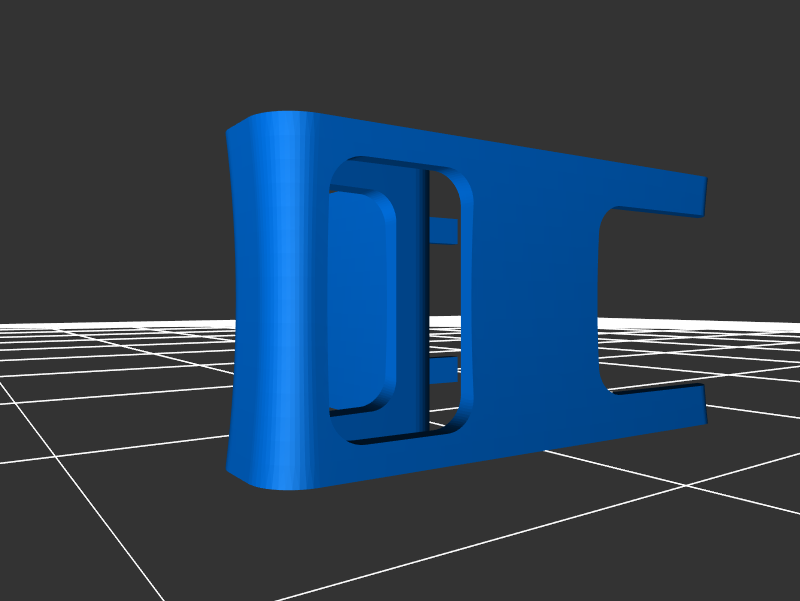Click the U-shaped notch between the prongs
The height and width of the screenshot is (601, 800).
coord(640,300)
